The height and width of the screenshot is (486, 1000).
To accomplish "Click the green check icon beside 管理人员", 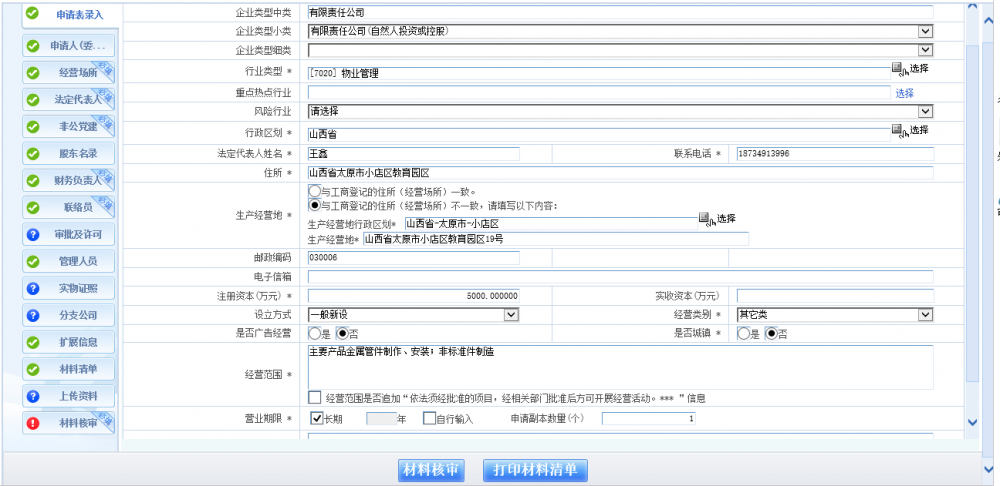I will 33,261.
